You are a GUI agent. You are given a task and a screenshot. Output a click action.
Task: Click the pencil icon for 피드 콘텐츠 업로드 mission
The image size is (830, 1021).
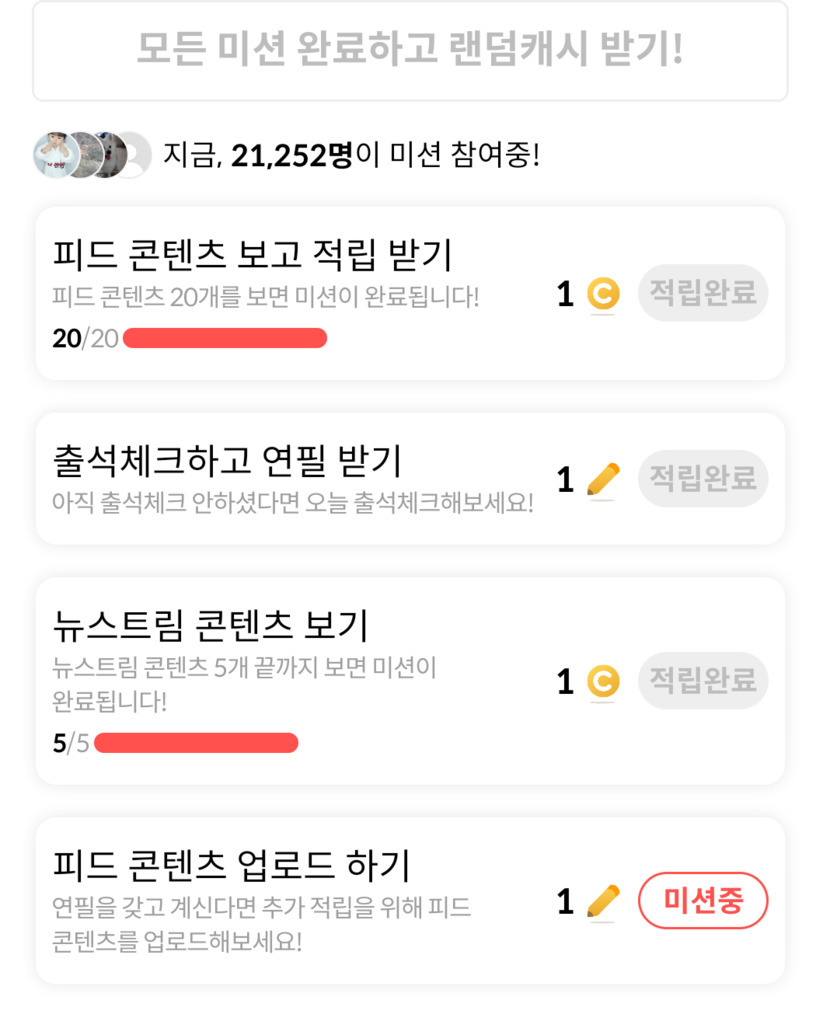pyautogui.click(x=602, y=901)
